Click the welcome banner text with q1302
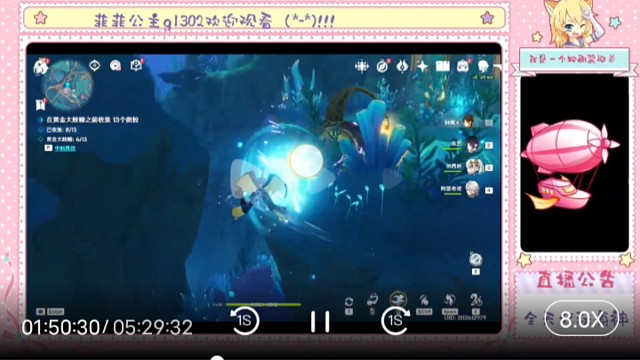Screen dimensions: 640x360 (214, 21)
